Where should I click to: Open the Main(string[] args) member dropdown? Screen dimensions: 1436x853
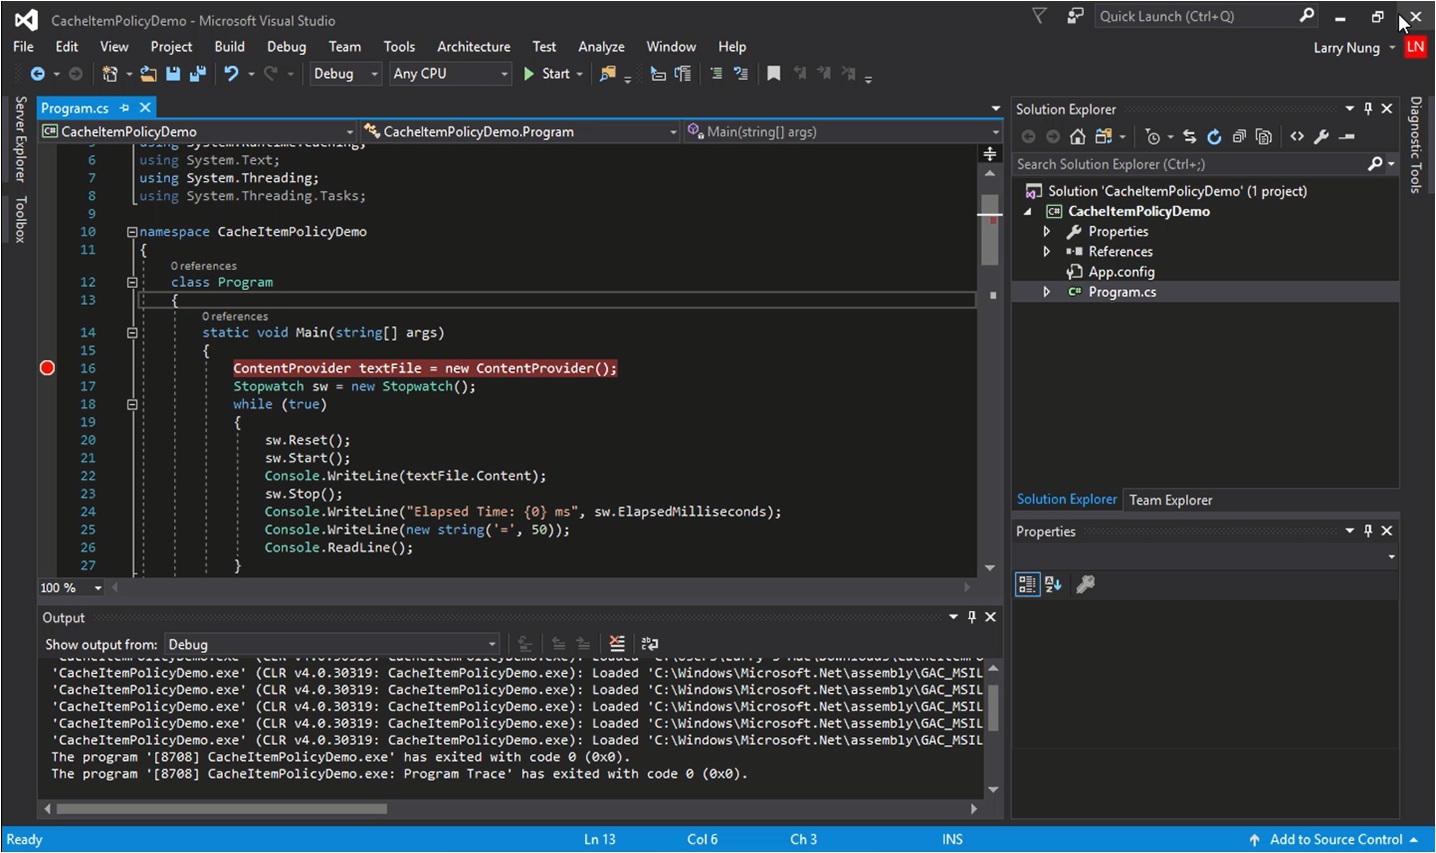(843, 131)
